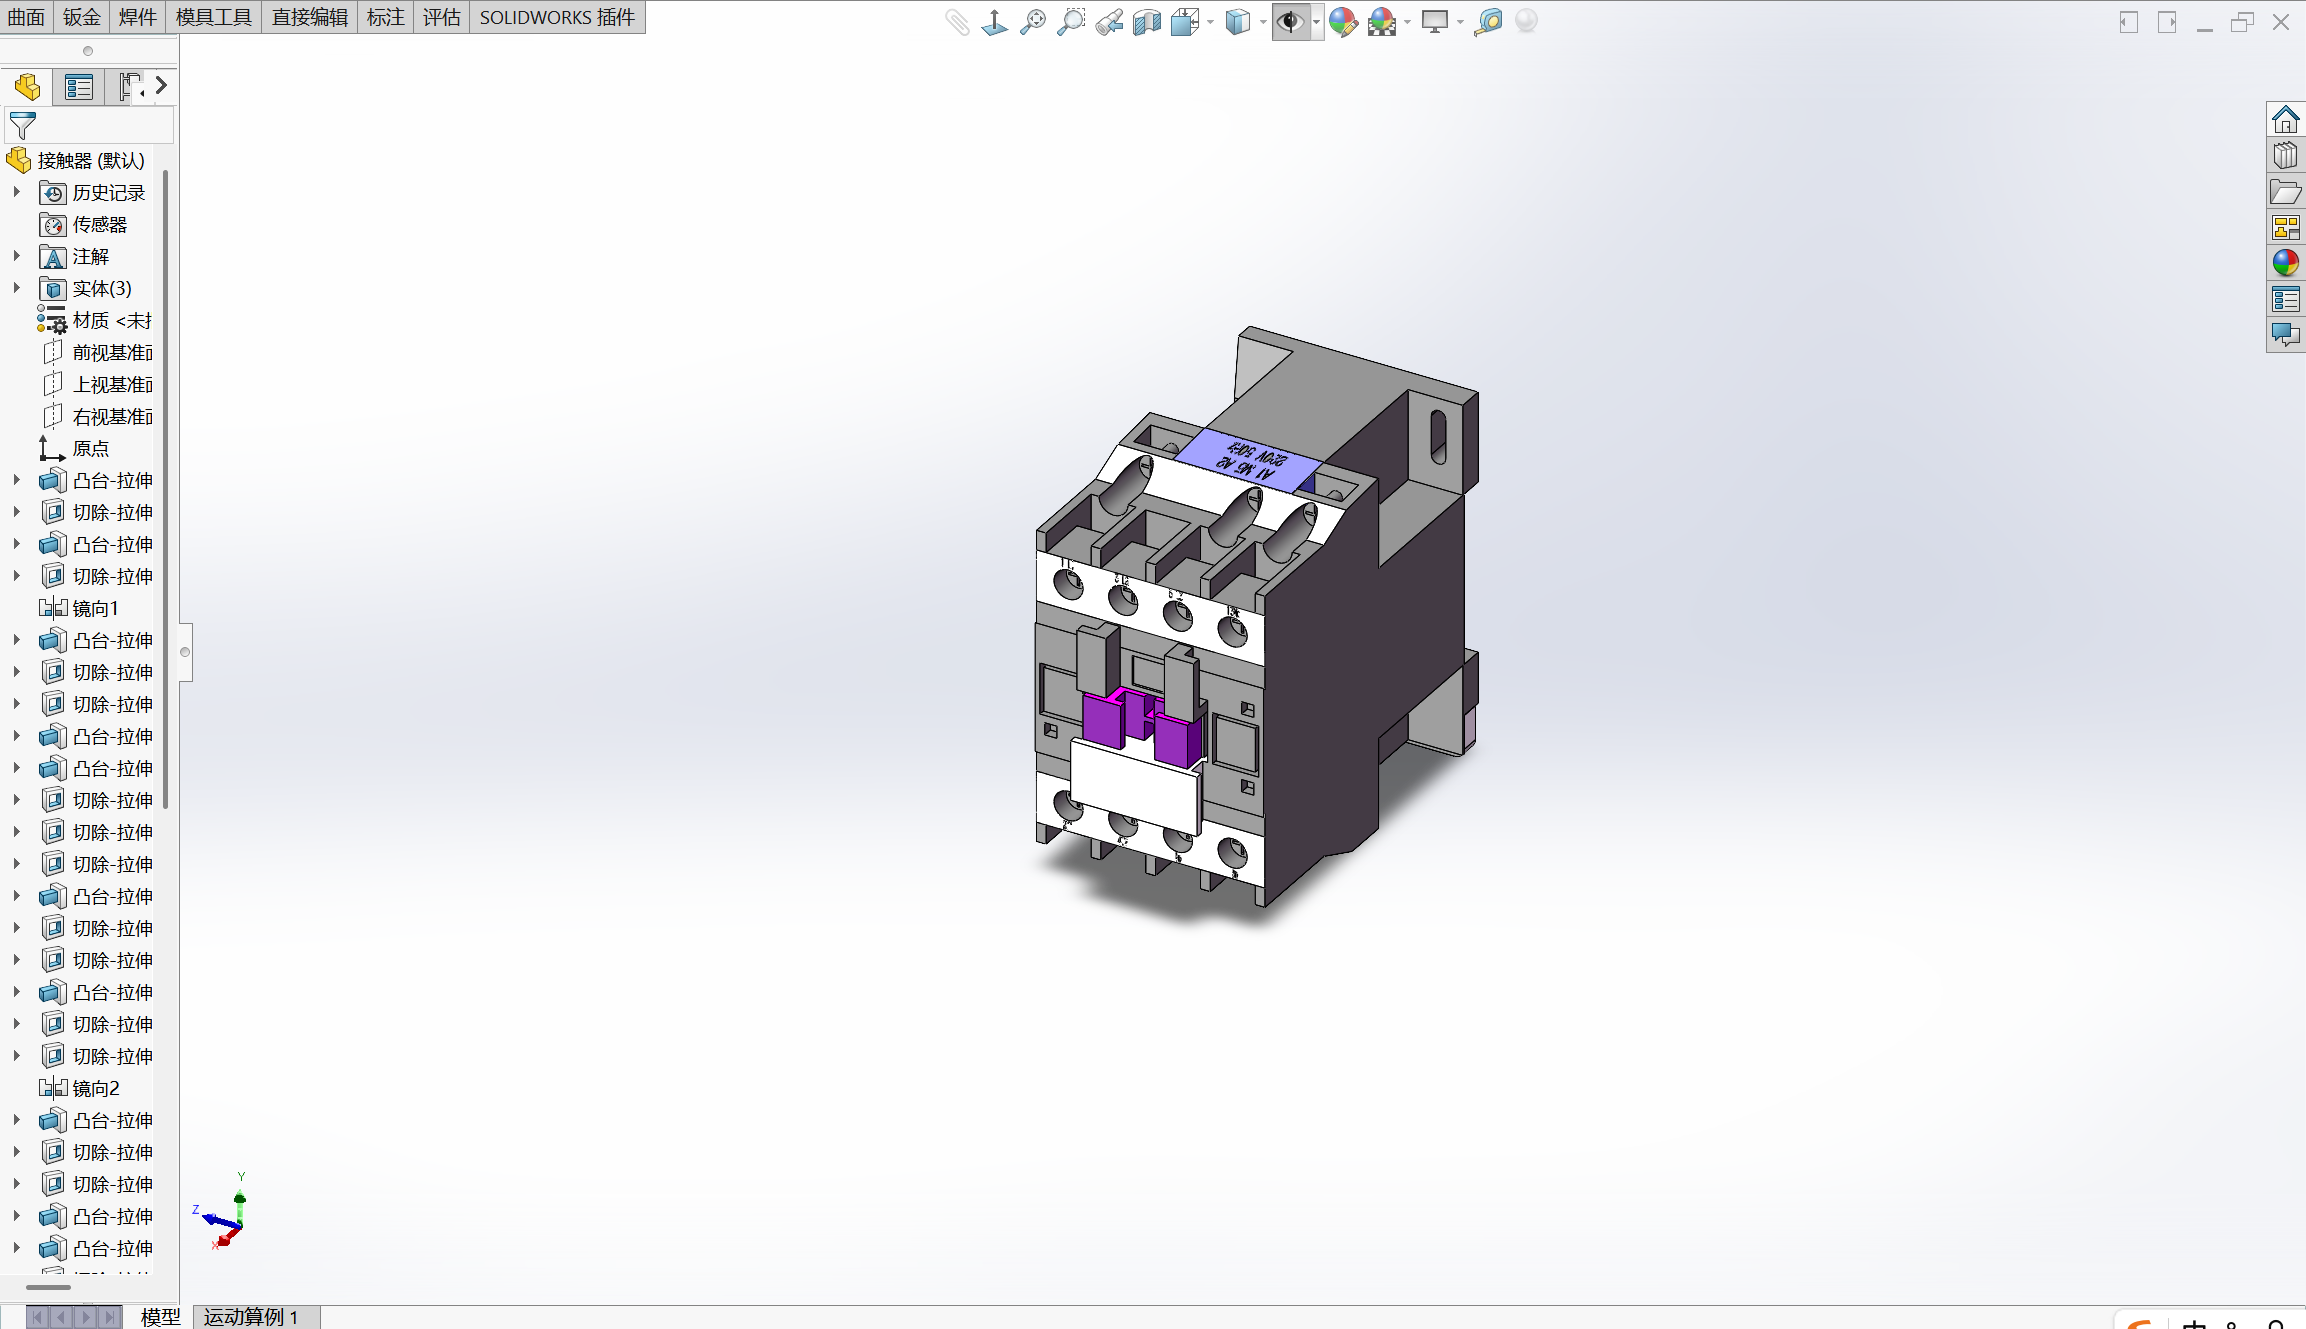The image size is (2306, 1329).
Task: Open the Display Style dropdown arrow
Action: coord(1263,22)
